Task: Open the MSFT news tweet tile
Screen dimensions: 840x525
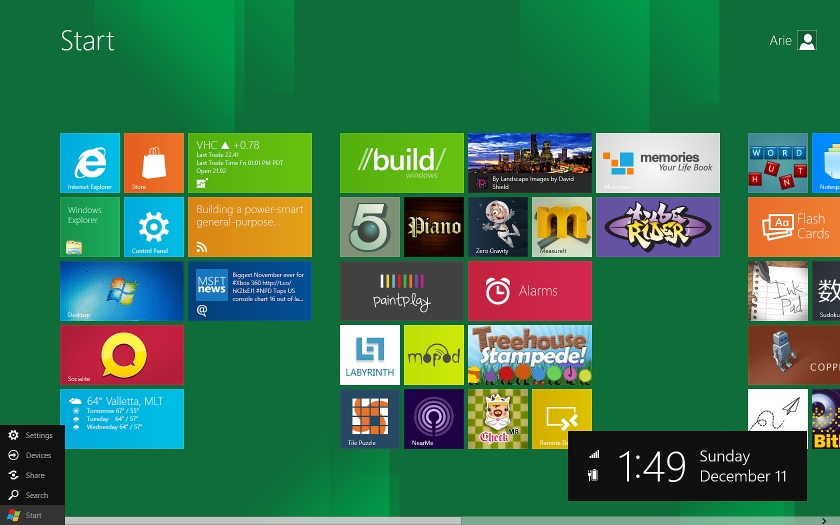Action: (x=250, y=291)
